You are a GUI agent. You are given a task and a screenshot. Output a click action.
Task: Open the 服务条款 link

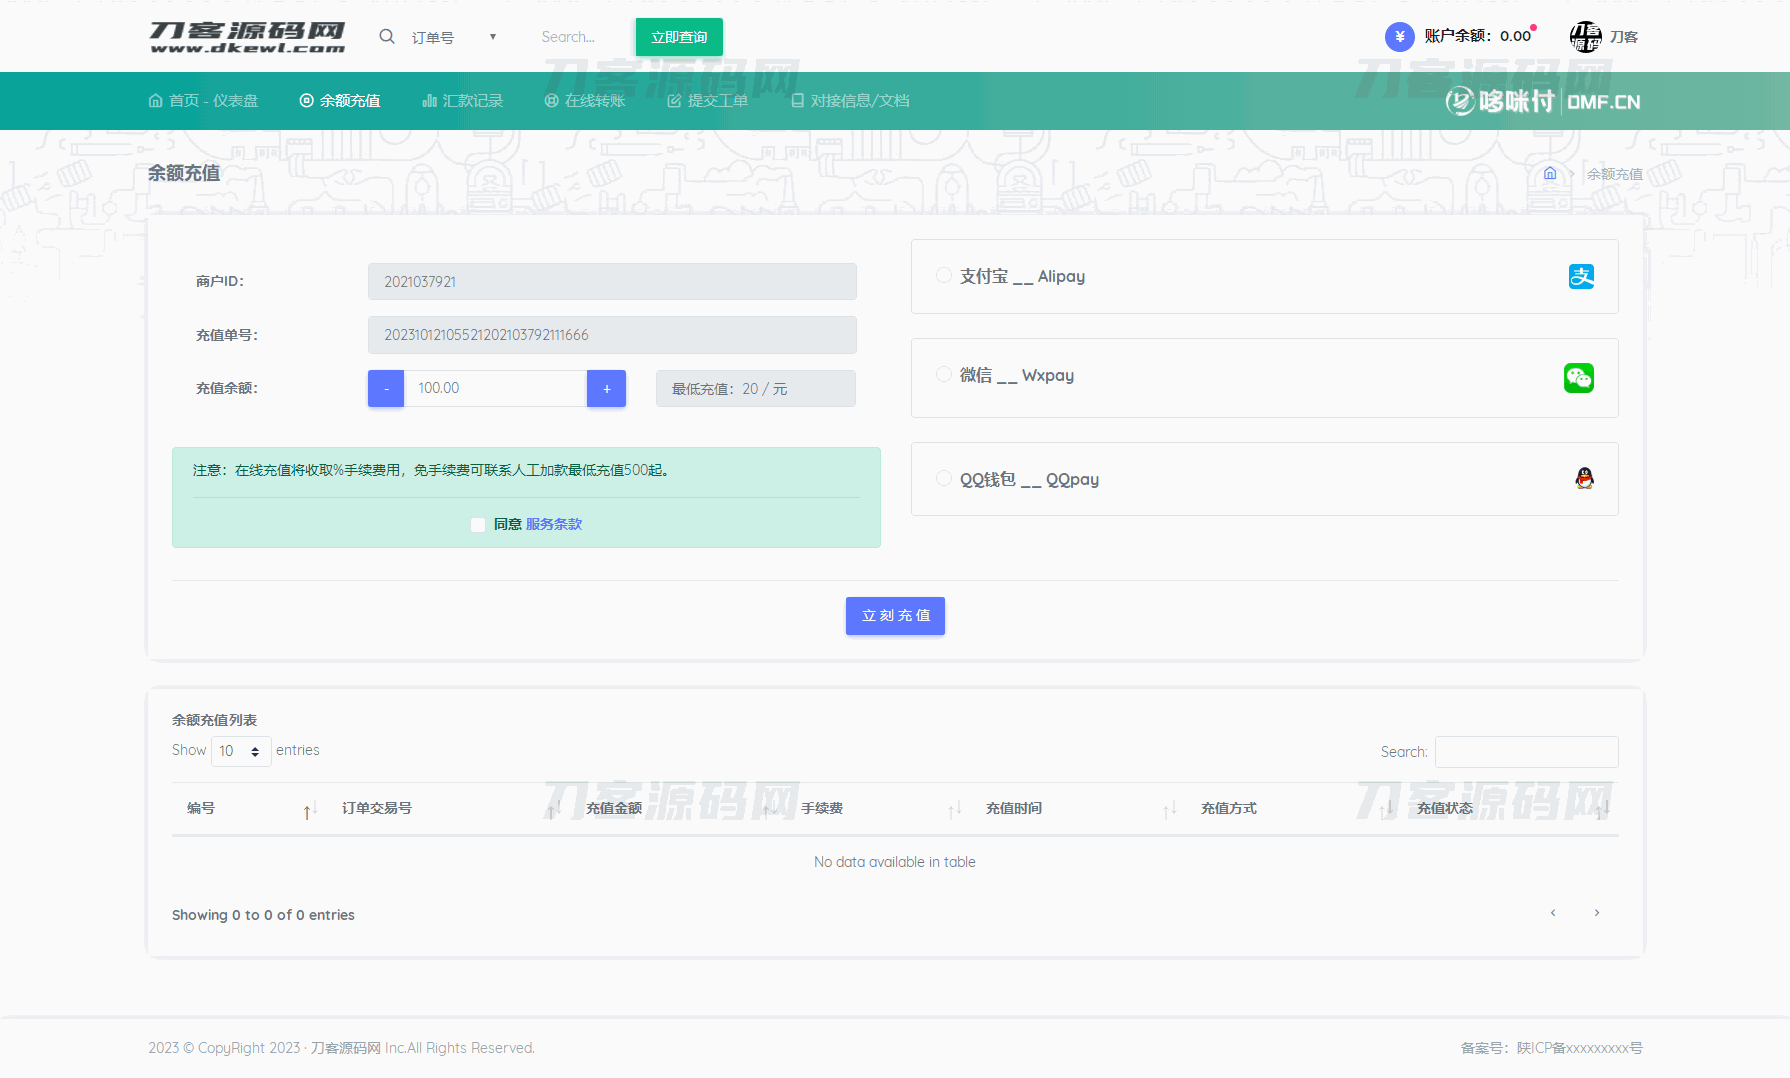tap(554, 525)
